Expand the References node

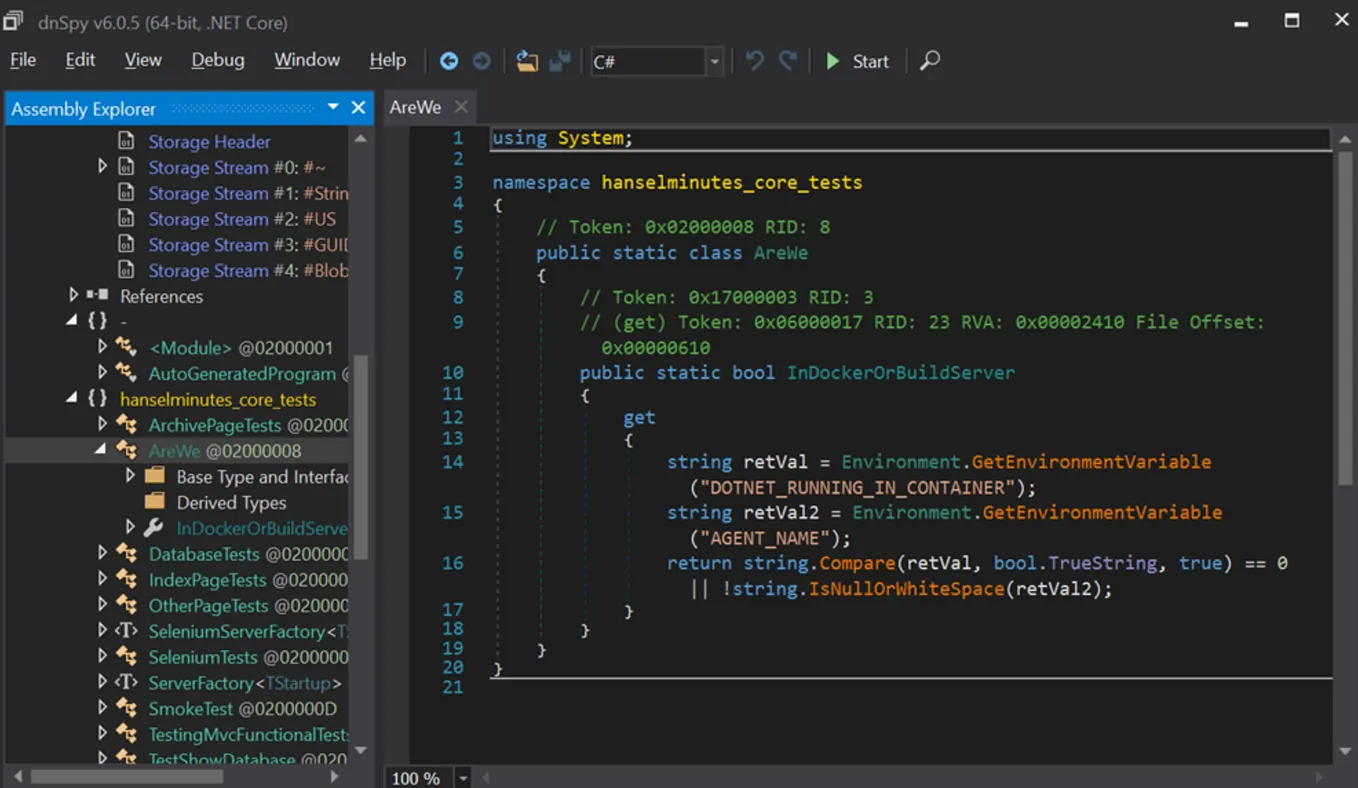pyautogui.click(x=73, y=296)
